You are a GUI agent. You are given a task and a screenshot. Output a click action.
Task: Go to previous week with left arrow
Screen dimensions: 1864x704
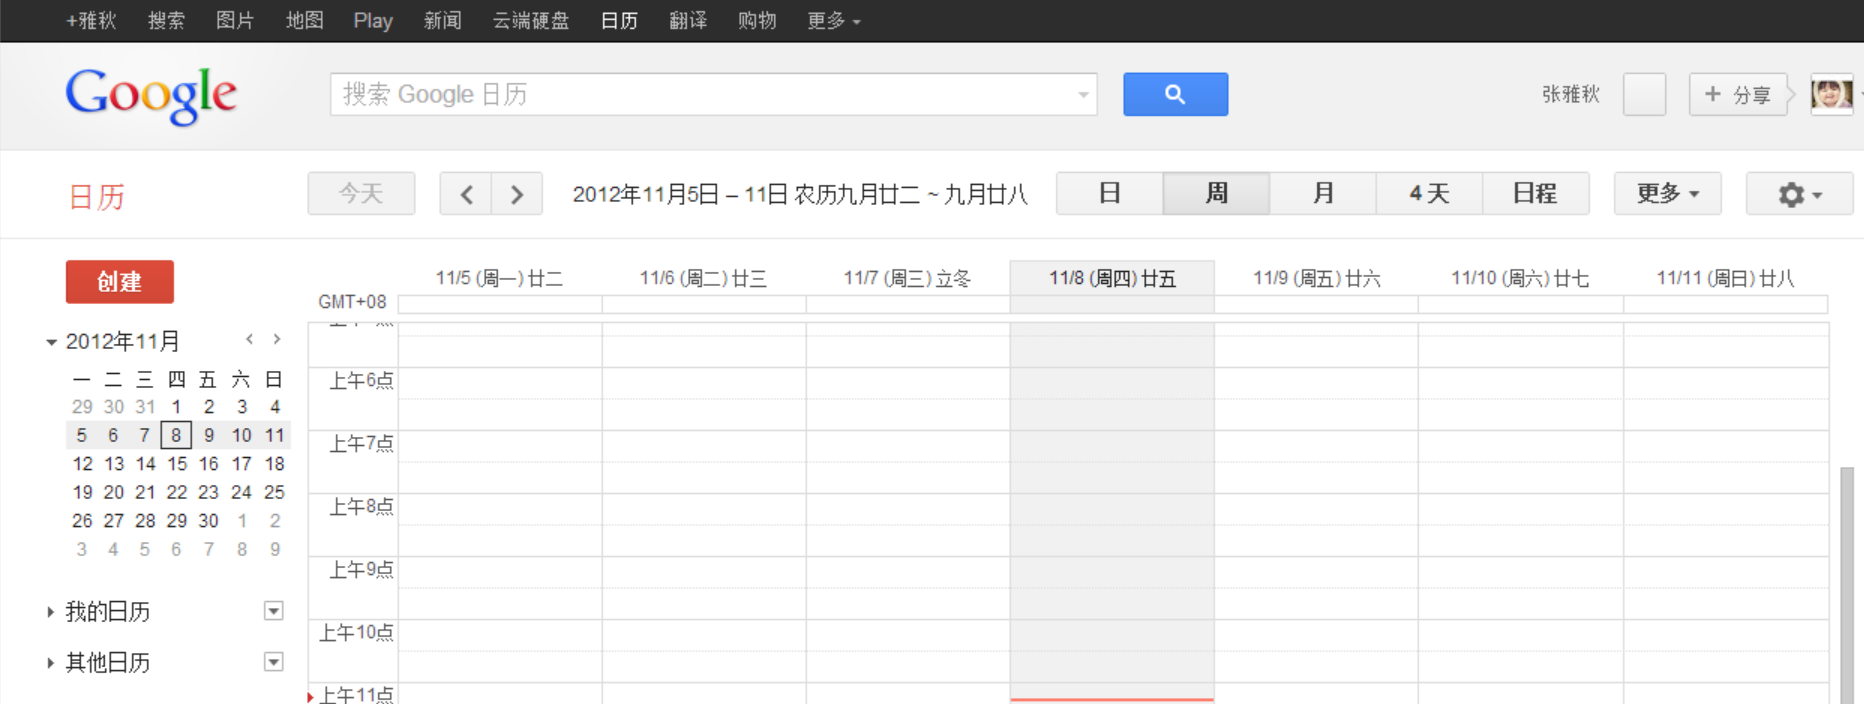tap(466, 194)
